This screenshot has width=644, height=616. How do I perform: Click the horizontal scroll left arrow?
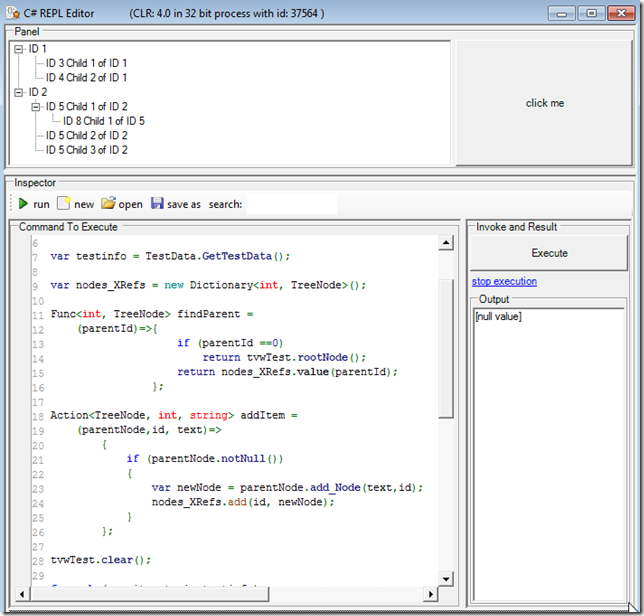22,594
